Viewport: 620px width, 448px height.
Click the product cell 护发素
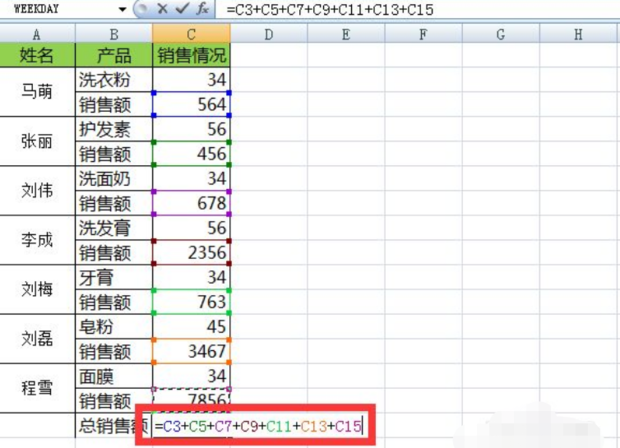tap(114, 129)
